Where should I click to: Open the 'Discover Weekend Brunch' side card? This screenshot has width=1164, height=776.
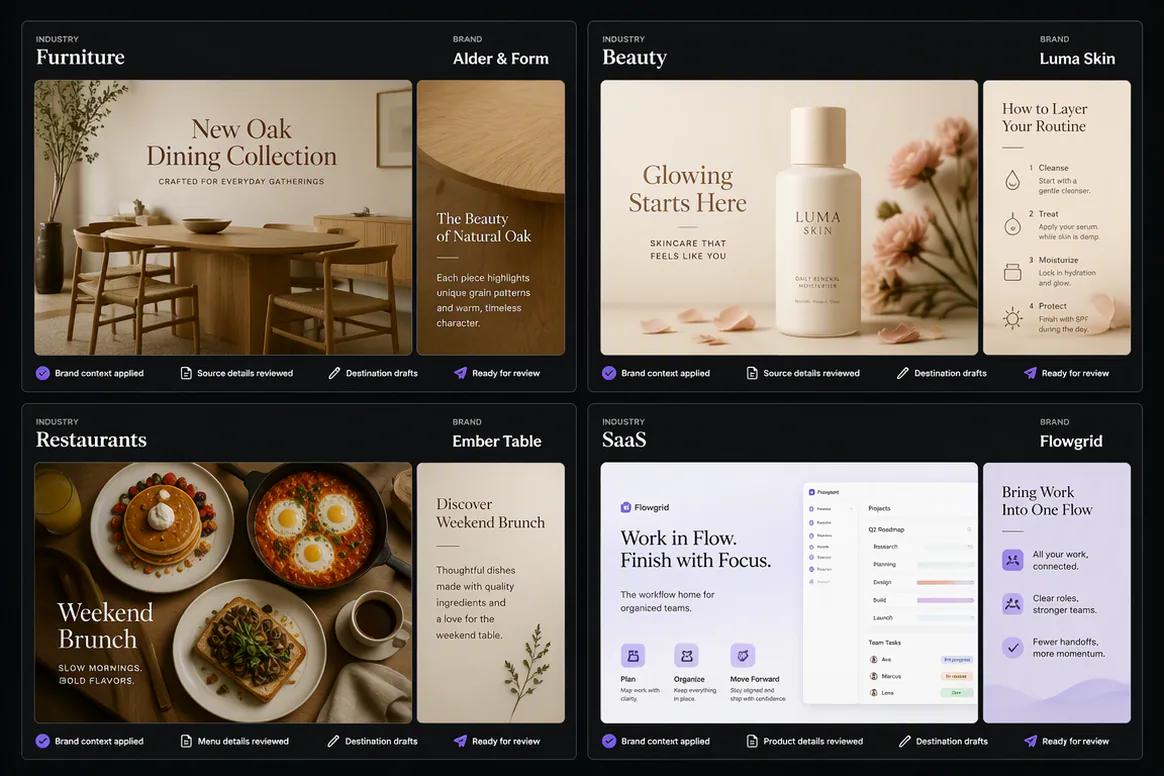(491, 593)
